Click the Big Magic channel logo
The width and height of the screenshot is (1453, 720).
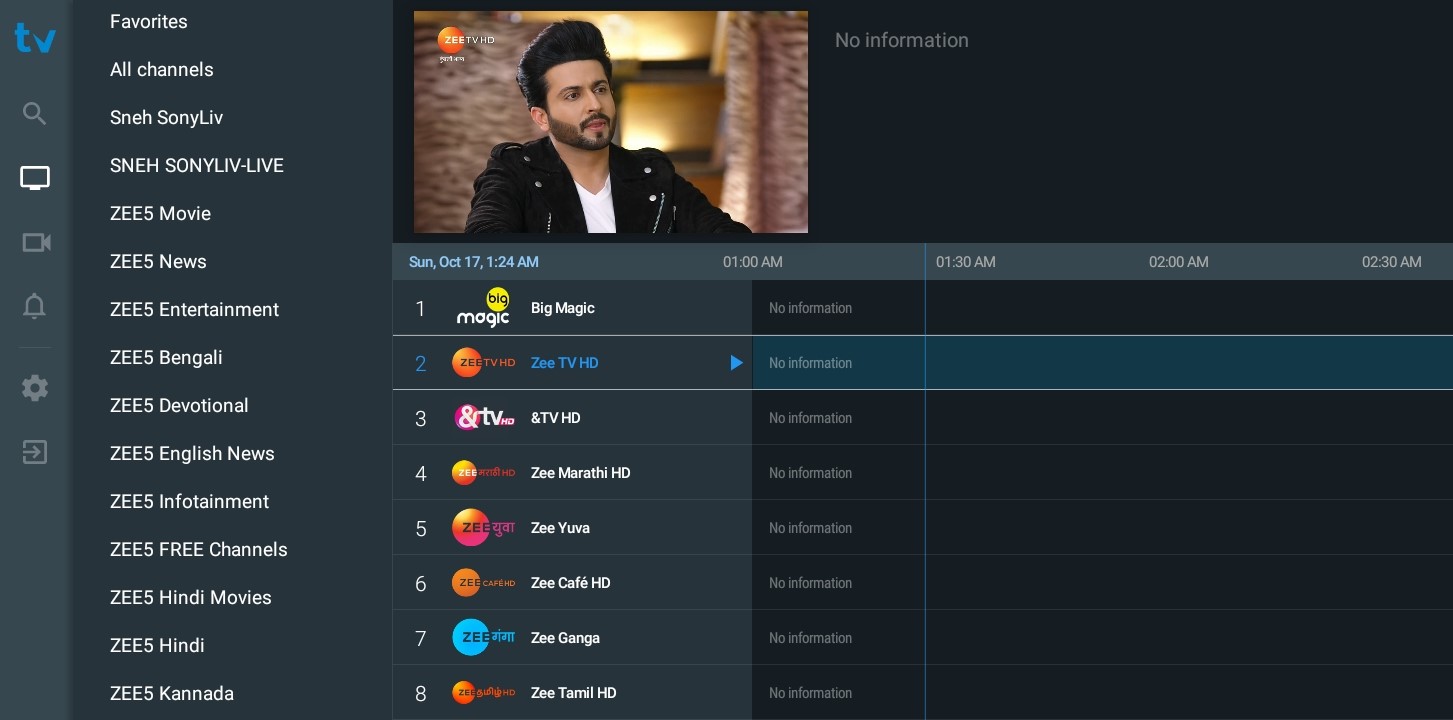point(484,308)
